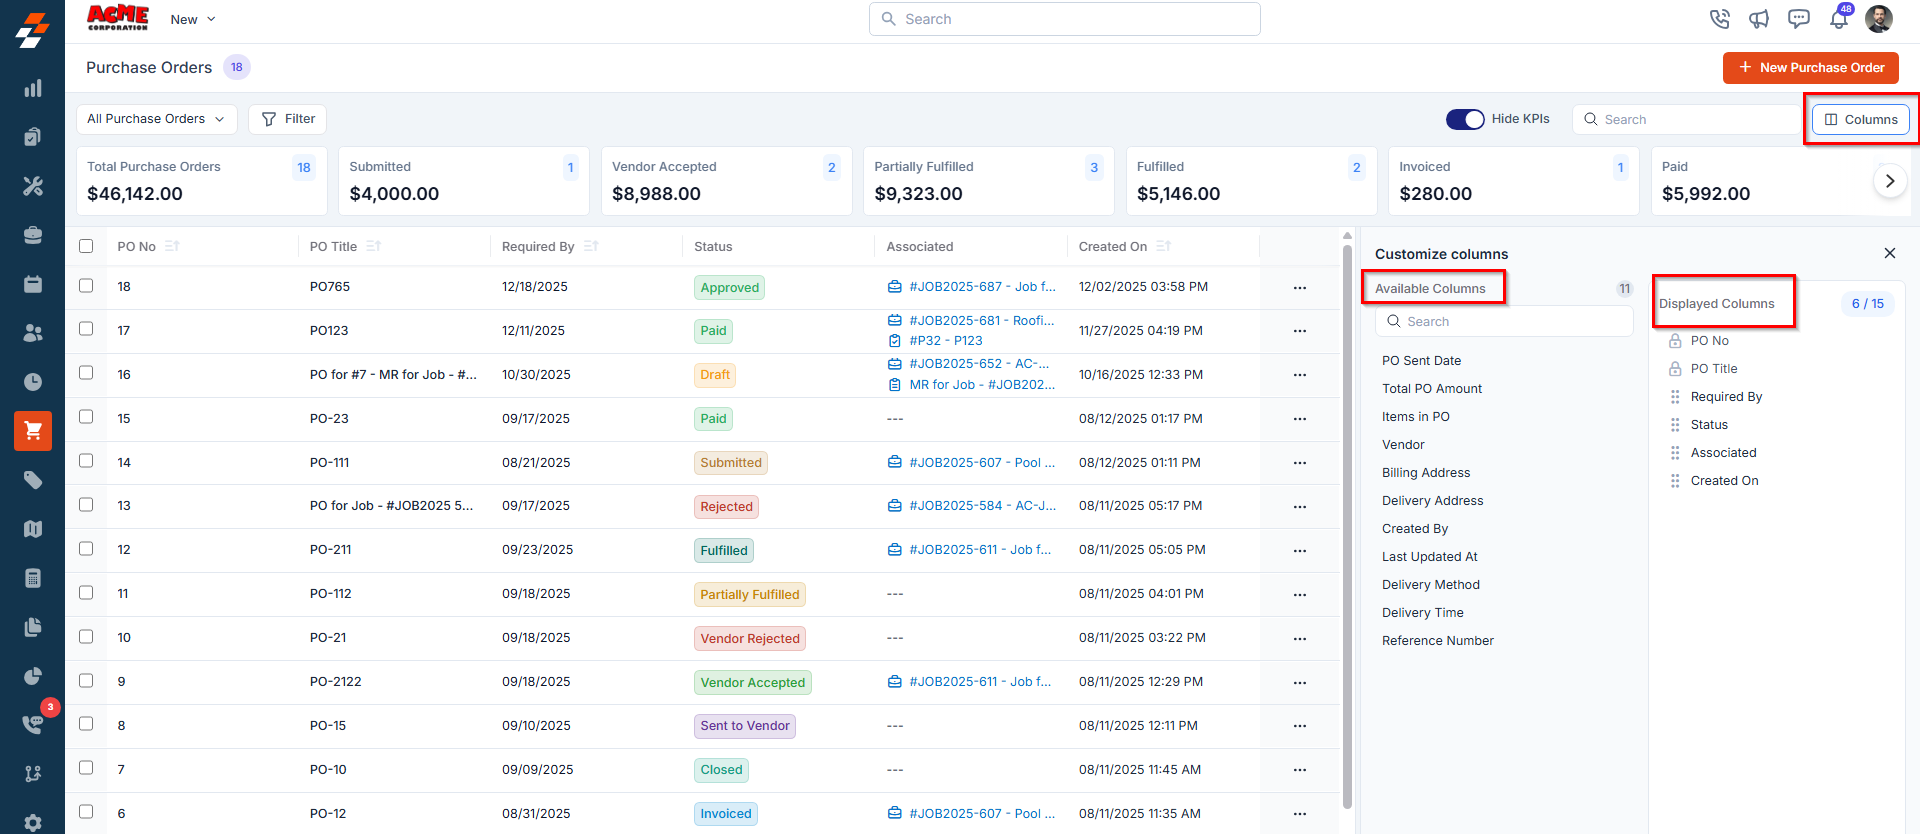Click the Columns button
This screenshot has height=834, width=1920.
(x=1861, y=119)
